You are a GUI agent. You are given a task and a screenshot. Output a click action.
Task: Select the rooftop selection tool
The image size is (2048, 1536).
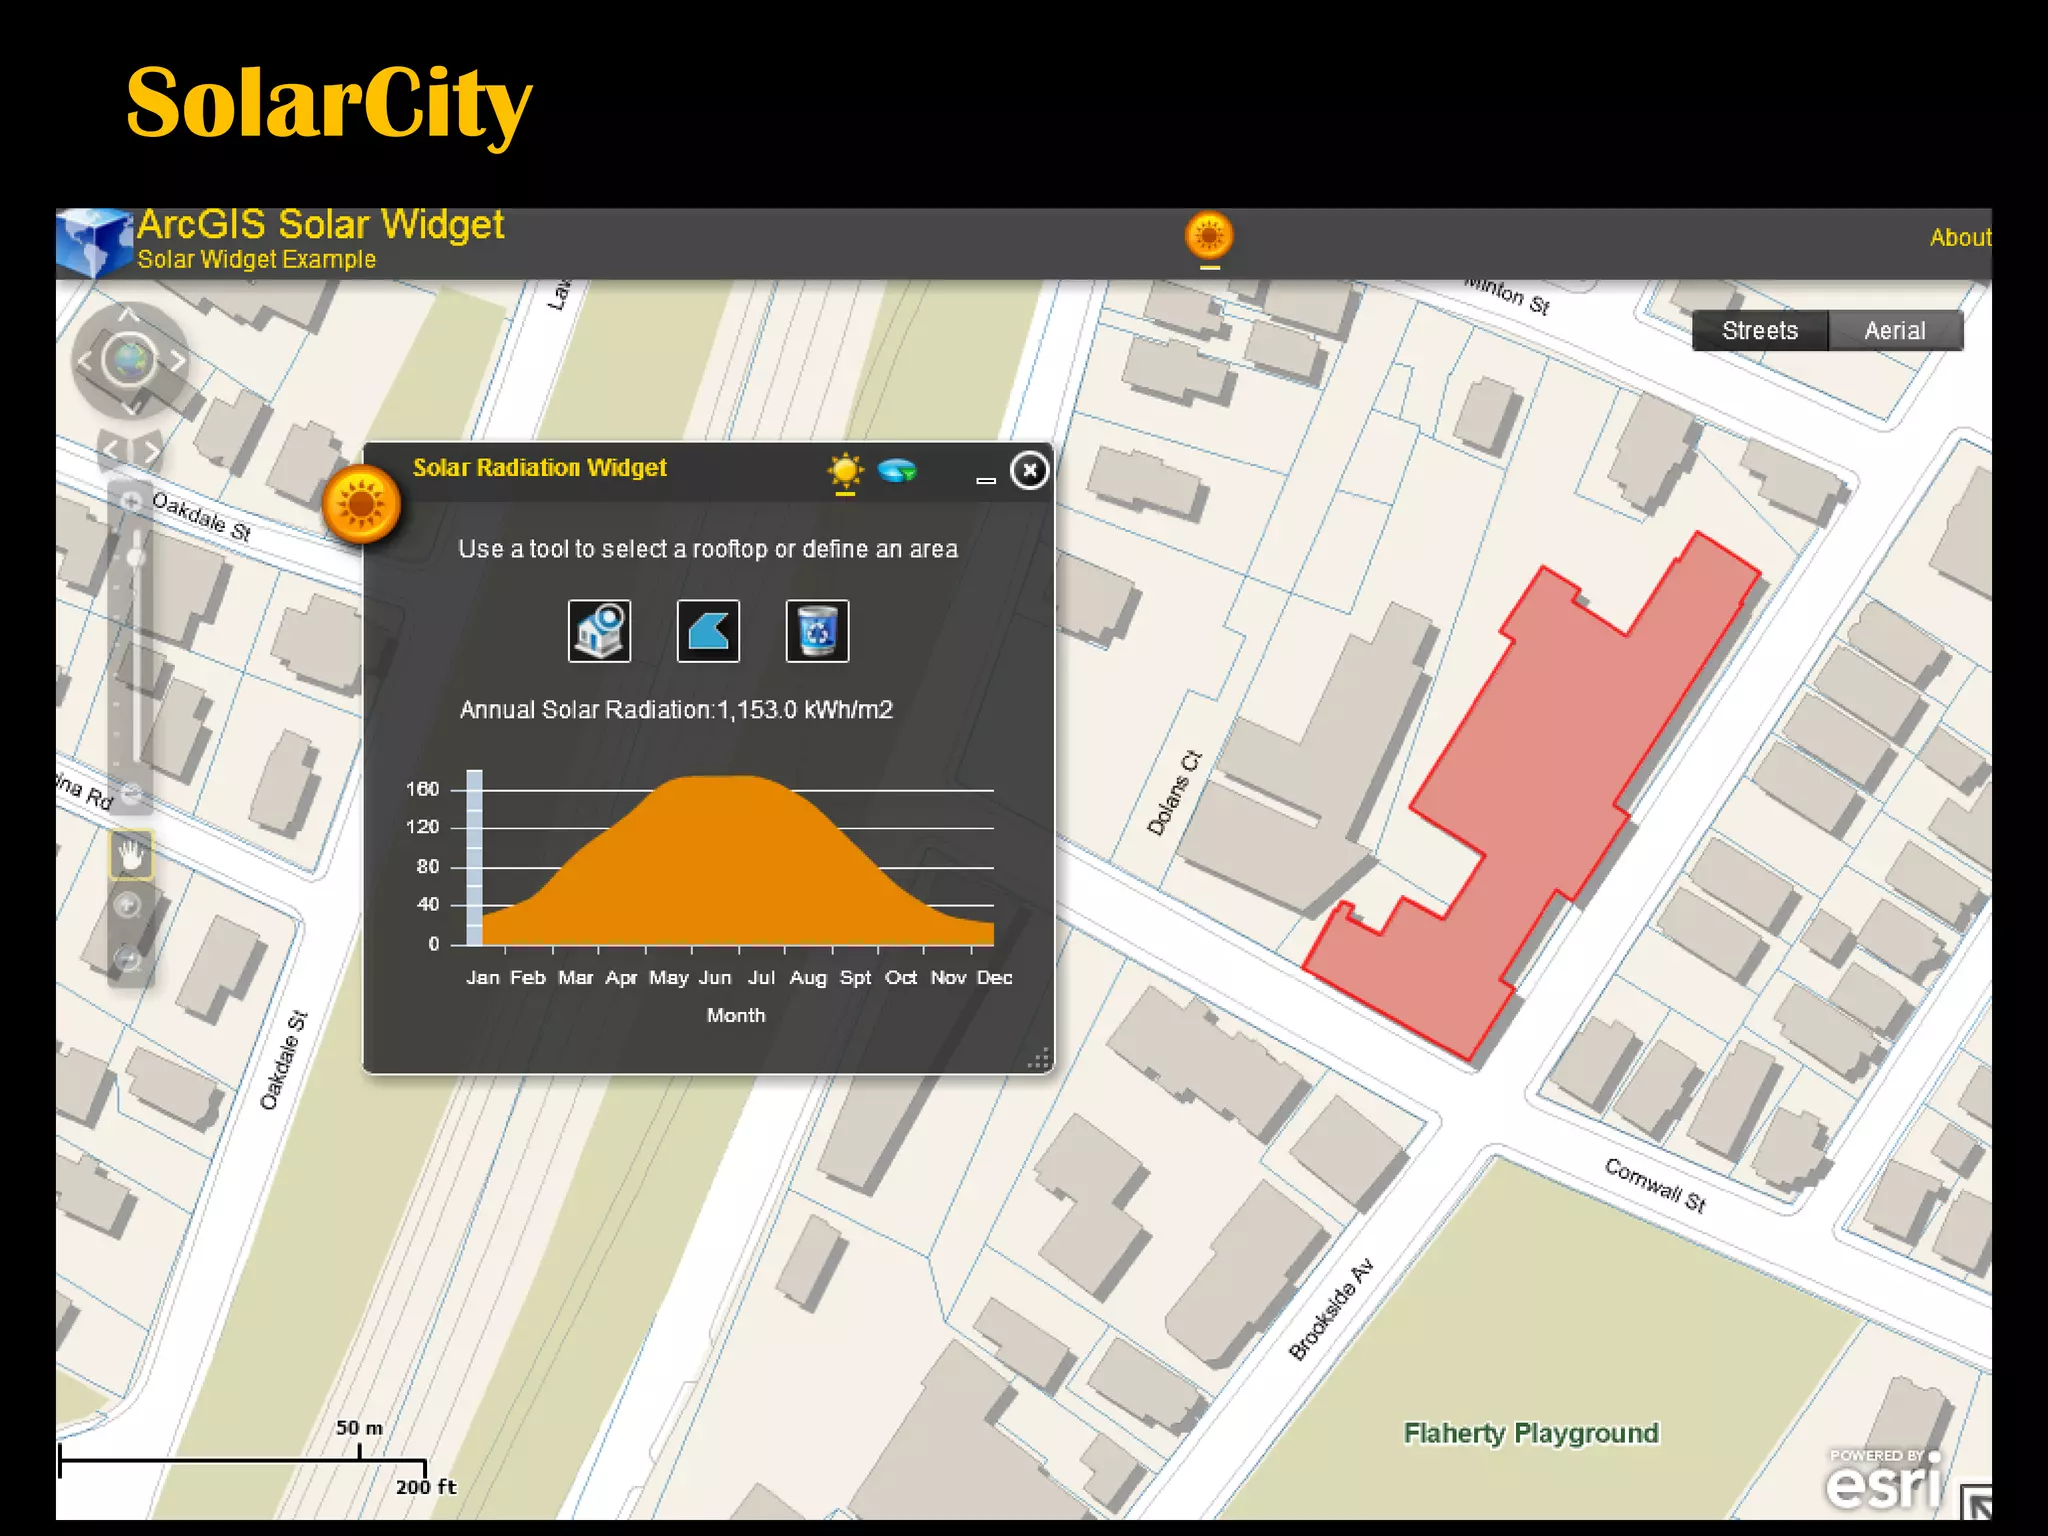click(599, 631)
